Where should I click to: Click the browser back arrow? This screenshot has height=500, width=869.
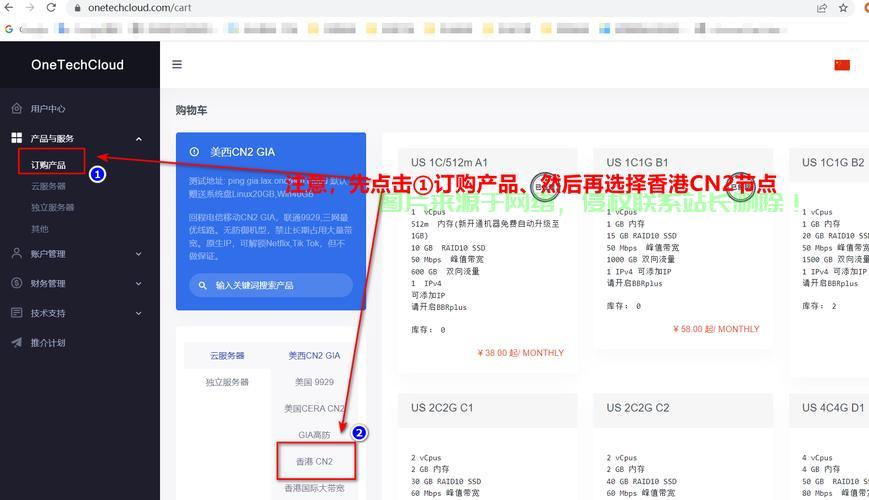click(x=9, y=8)
